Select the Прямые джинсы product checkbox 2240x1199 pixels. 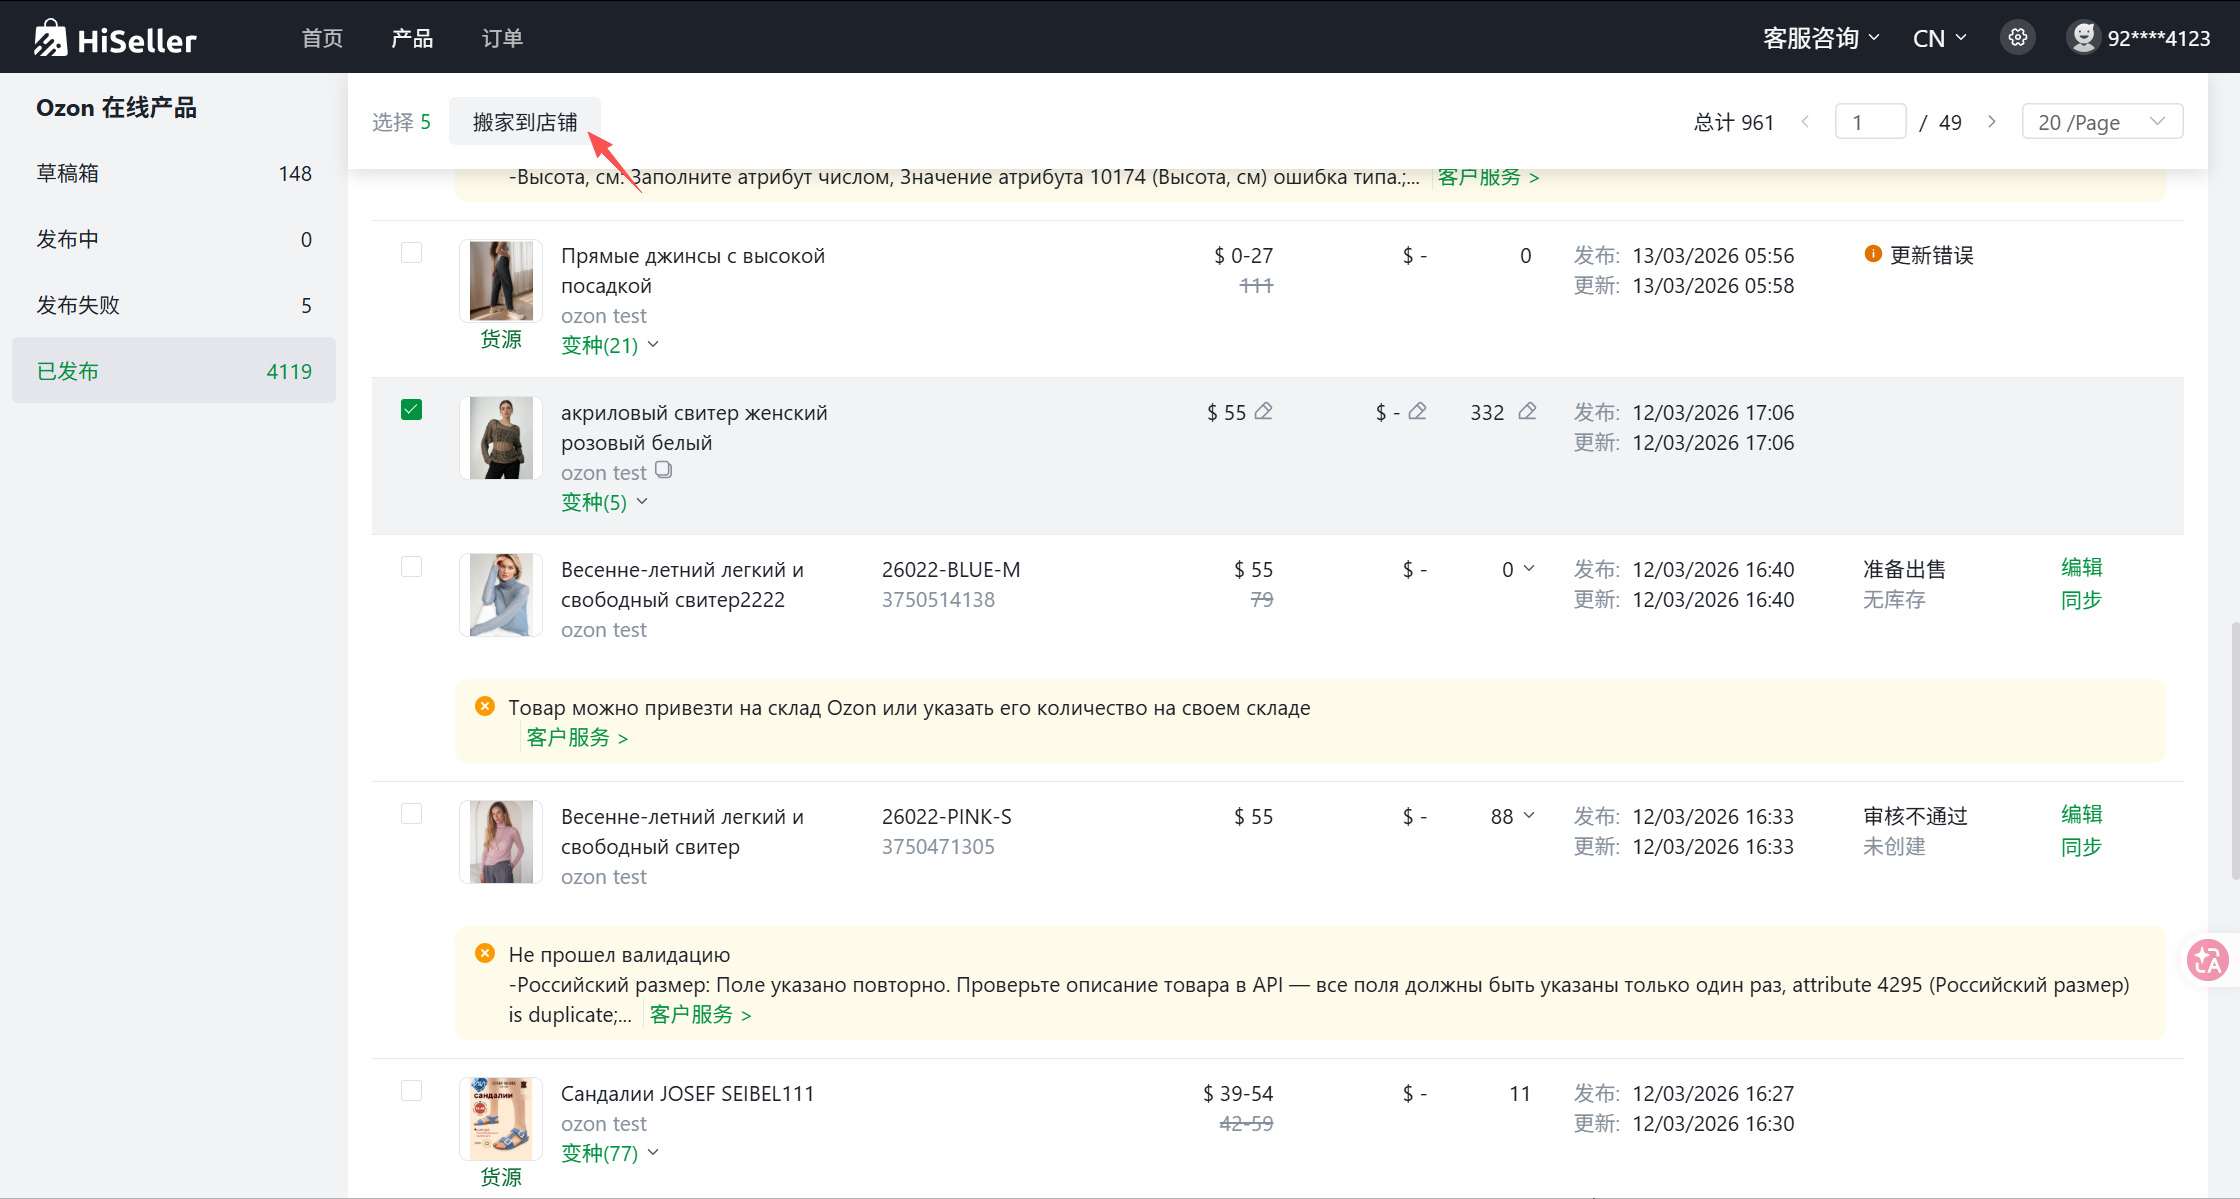coord(411,252)
